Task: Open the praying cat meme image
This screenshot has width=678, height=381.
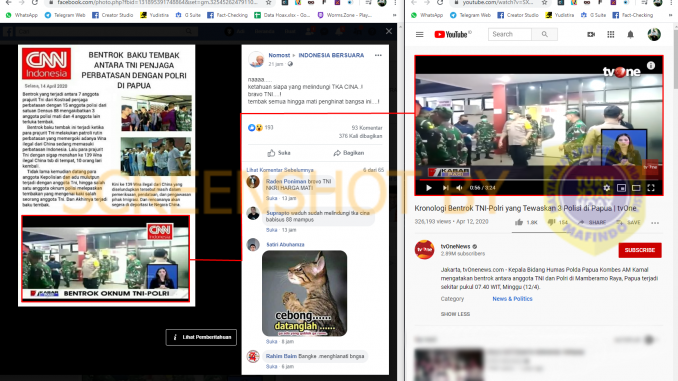Action: click(x=304, y=293)
